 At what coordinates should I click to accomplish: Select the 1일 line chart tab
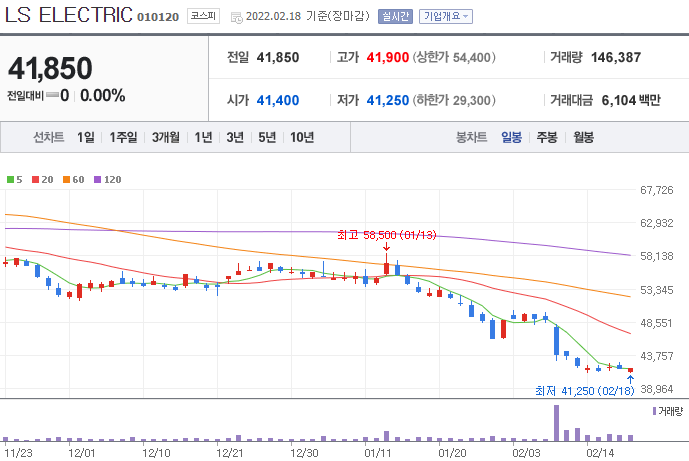pos(86,137)
